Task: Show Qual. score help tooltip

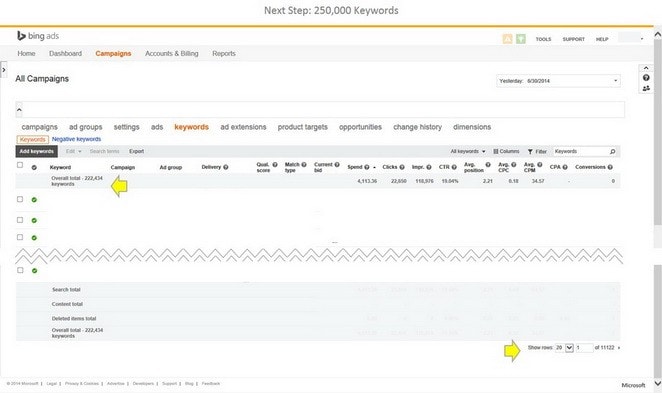Action: (275, 165)
